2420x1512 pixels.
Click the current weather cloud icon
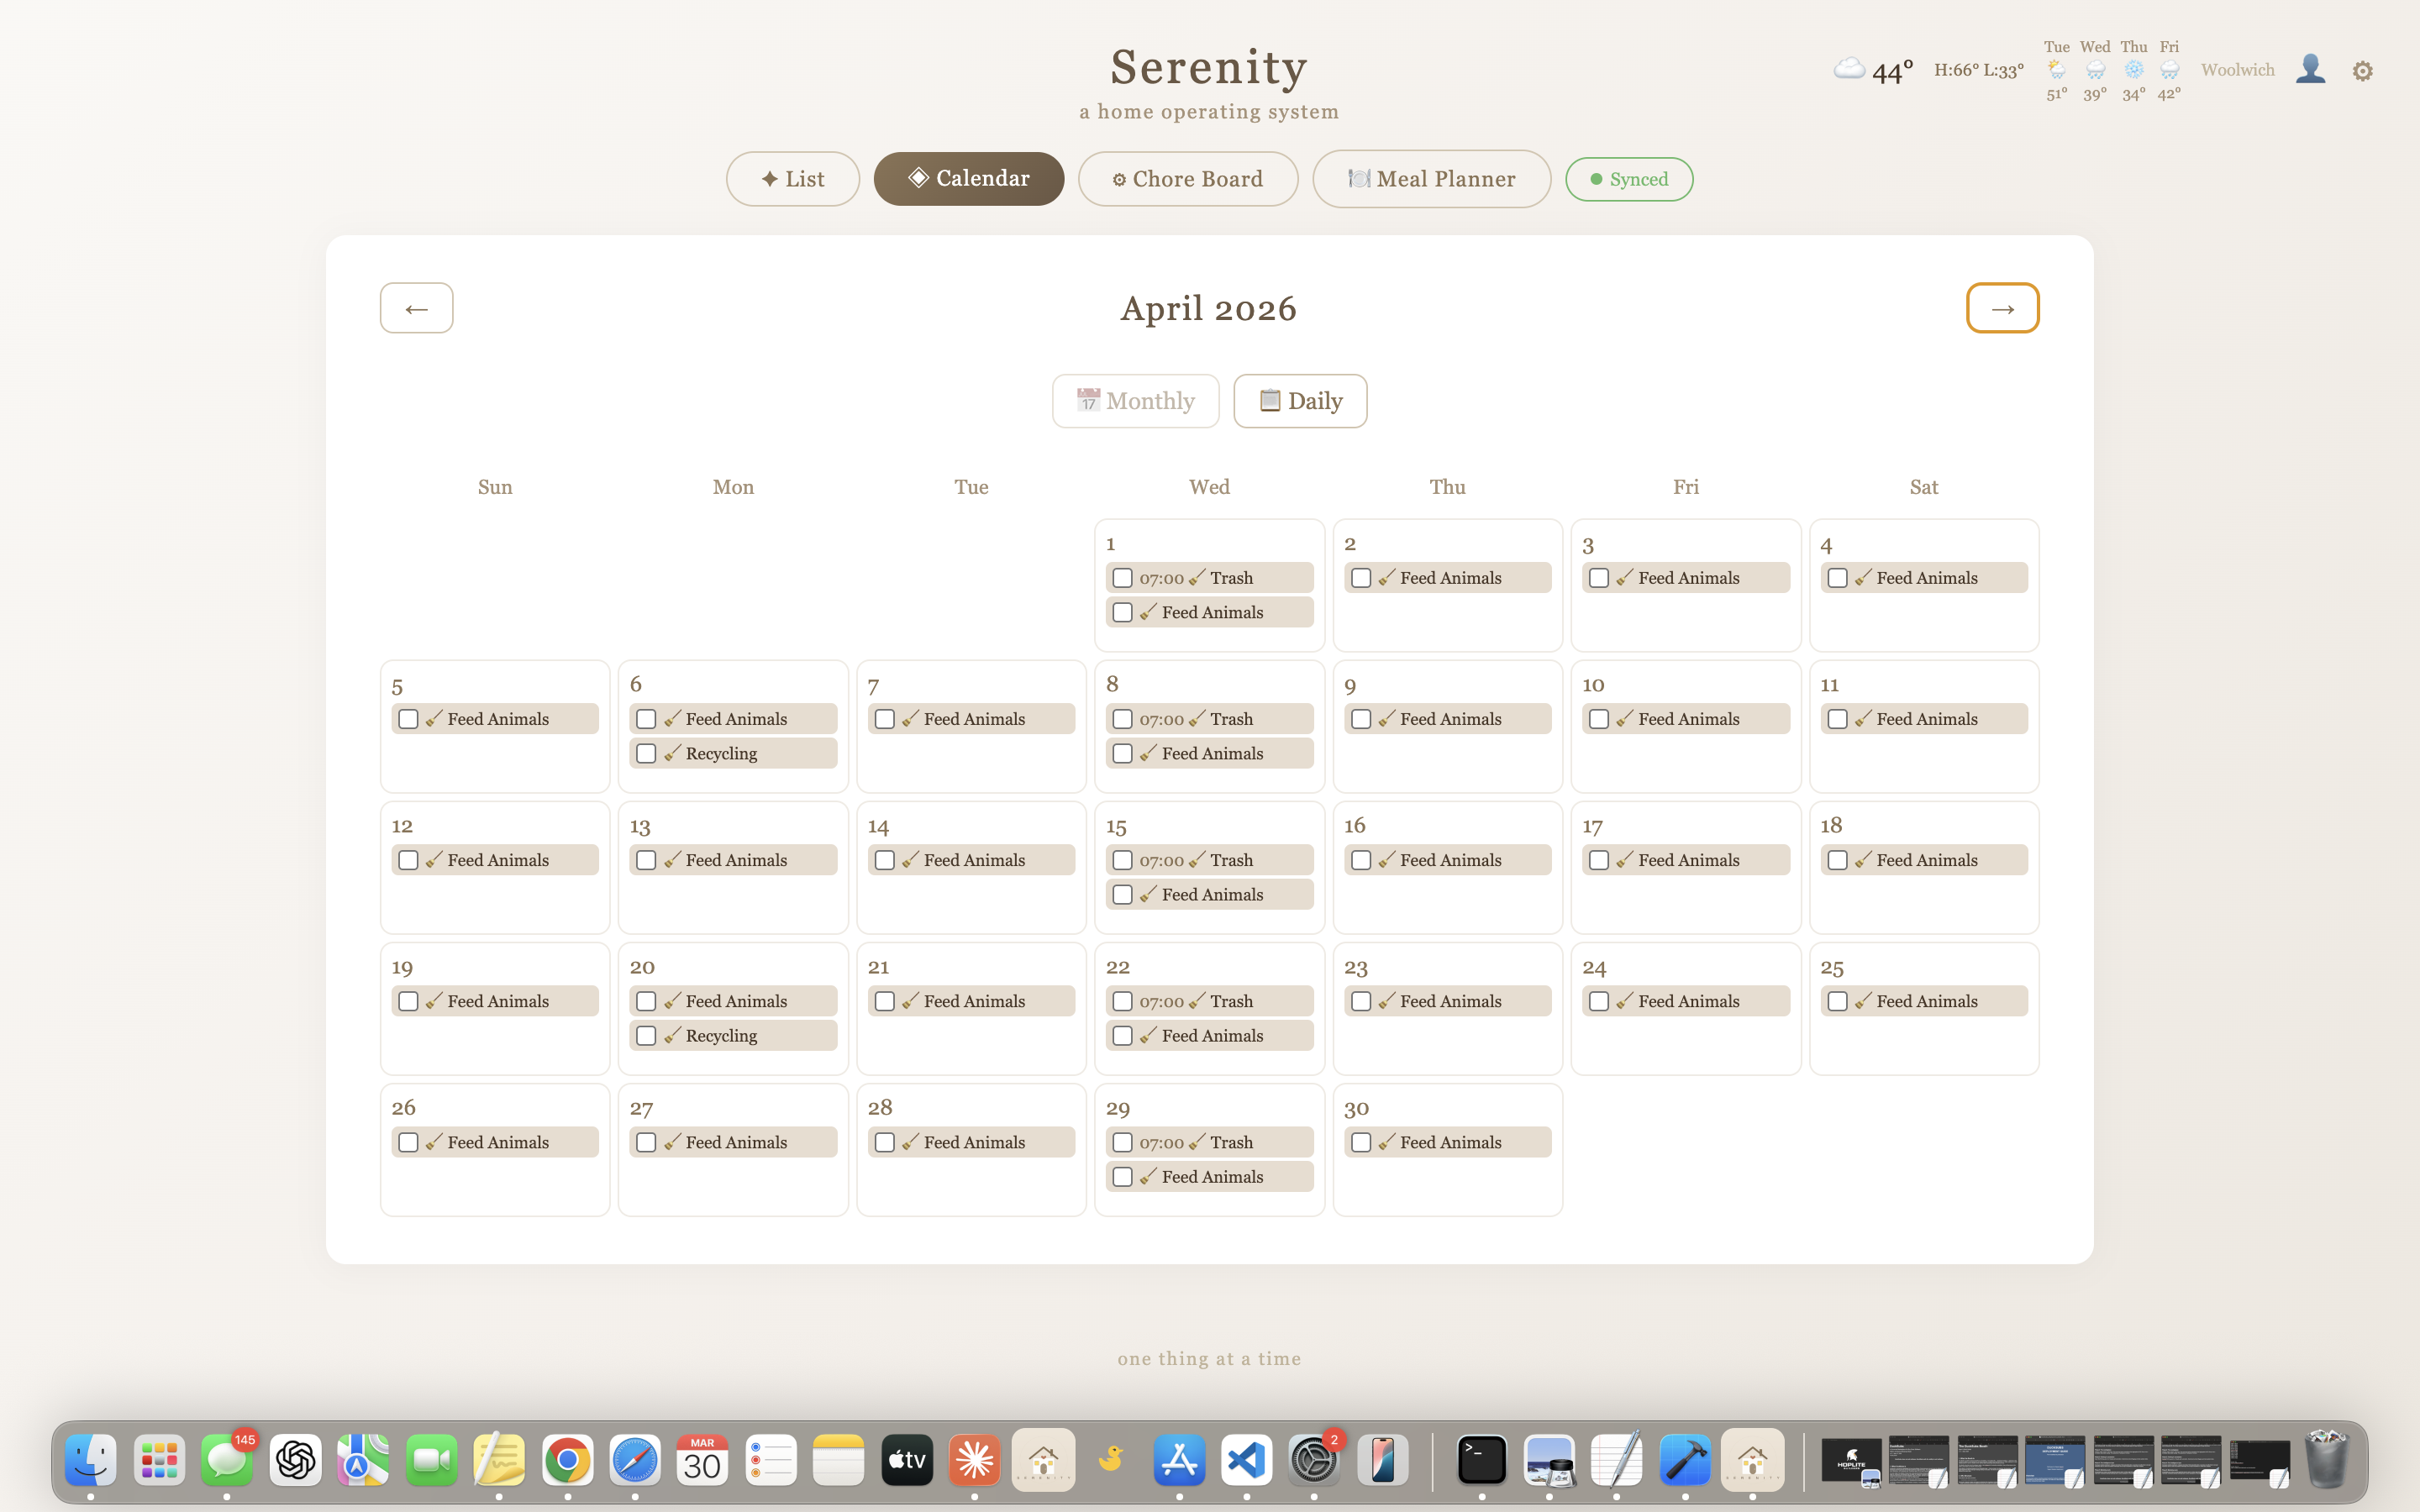pyautogui.click(x=1849, y=69)
